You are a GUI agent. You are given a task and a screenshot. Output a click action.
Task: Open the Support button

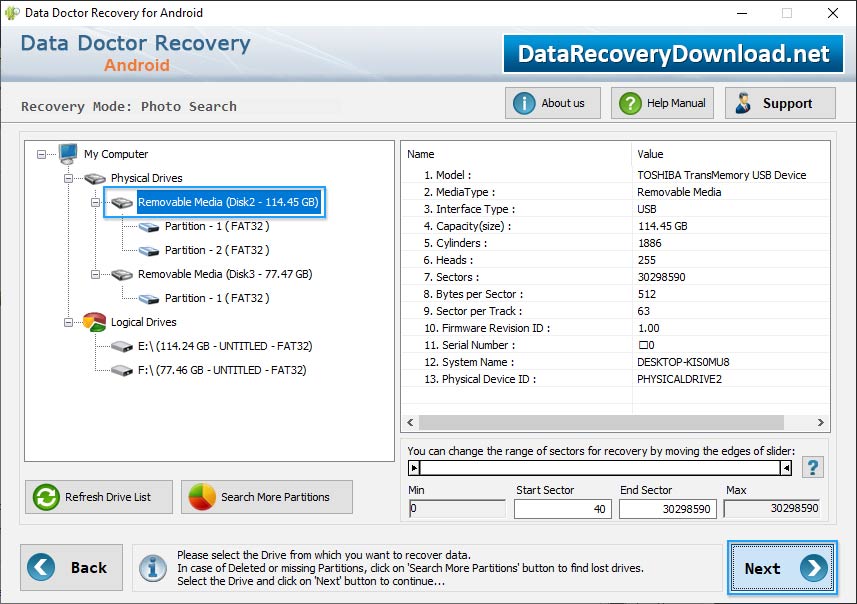(x=780, y=103)
